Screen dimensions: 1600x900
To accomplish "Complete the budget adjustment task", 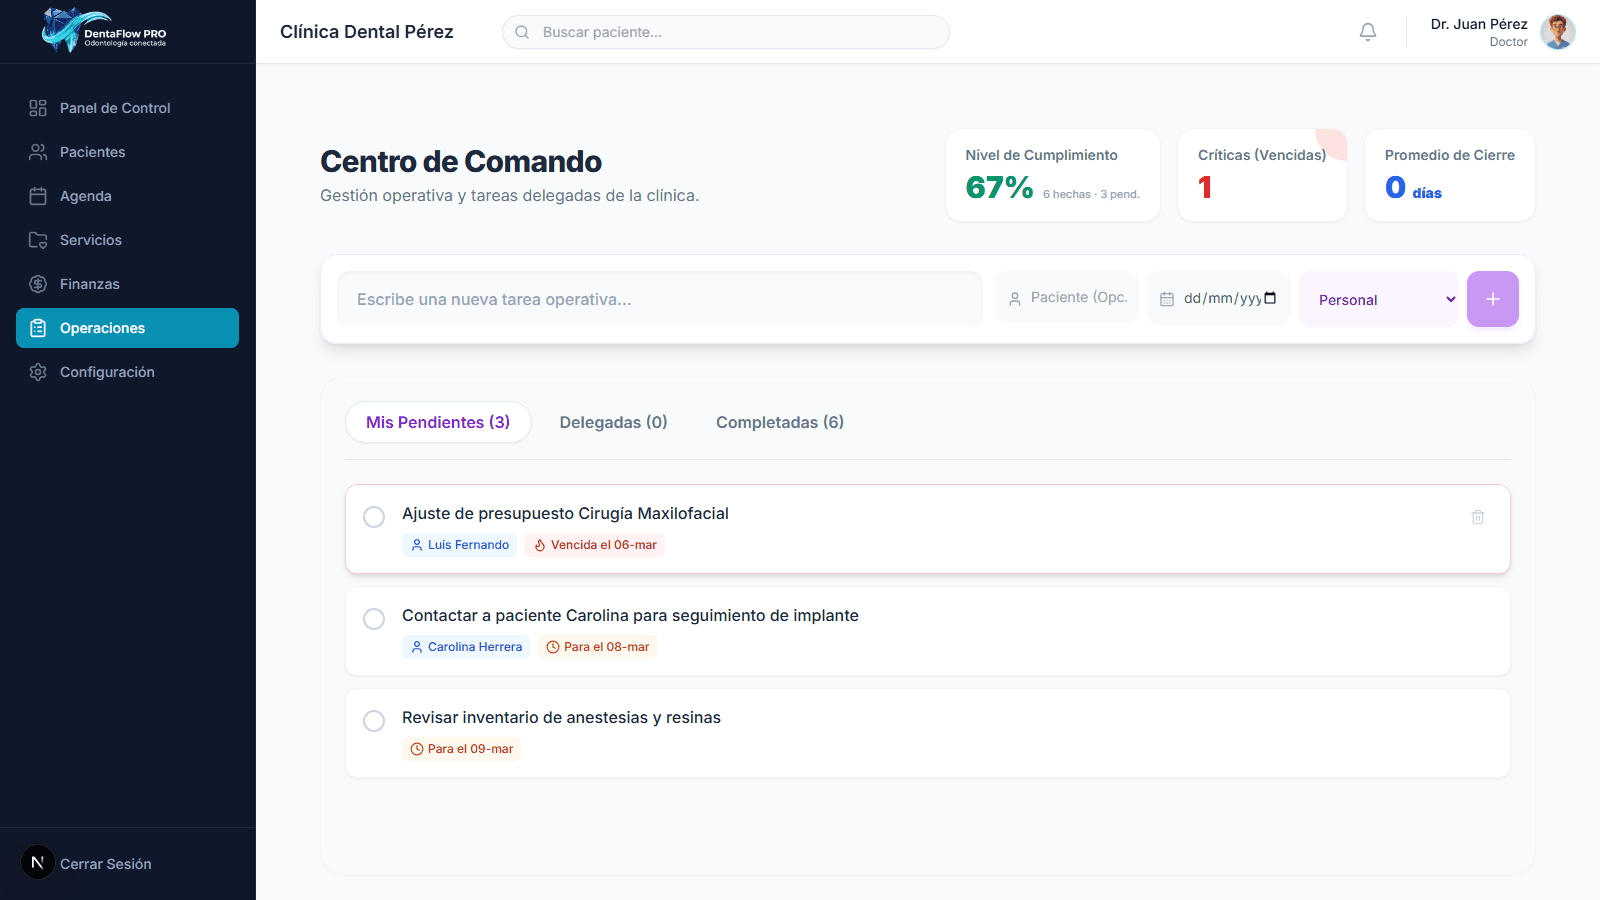I will click(x=374, y=517).
